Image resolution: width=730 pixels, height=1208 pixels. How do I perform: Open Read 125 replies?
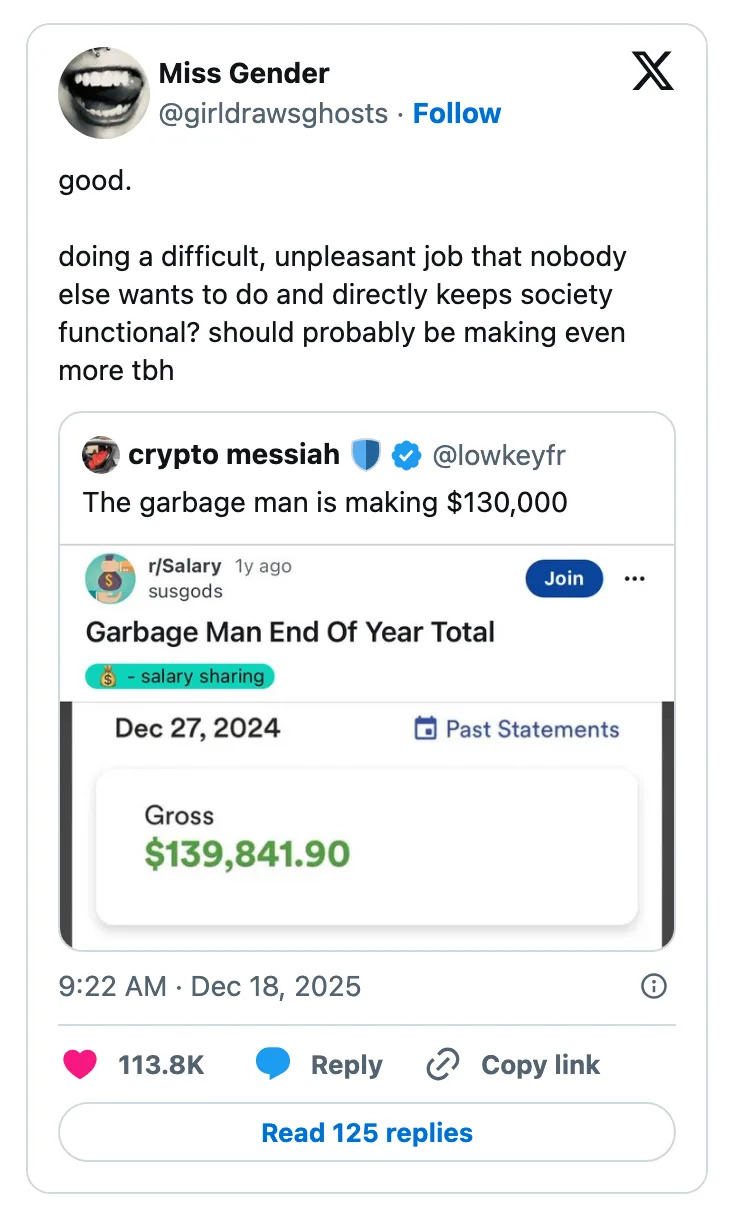[367, 1133]
